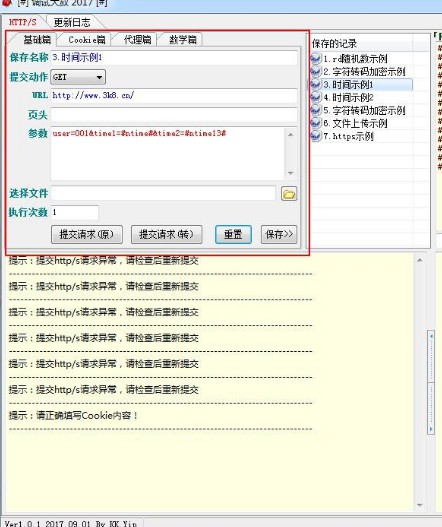The image size is (442, 527).
Task: Click down arrow of 参数 scrollbar
Action: tap(291, 173)
